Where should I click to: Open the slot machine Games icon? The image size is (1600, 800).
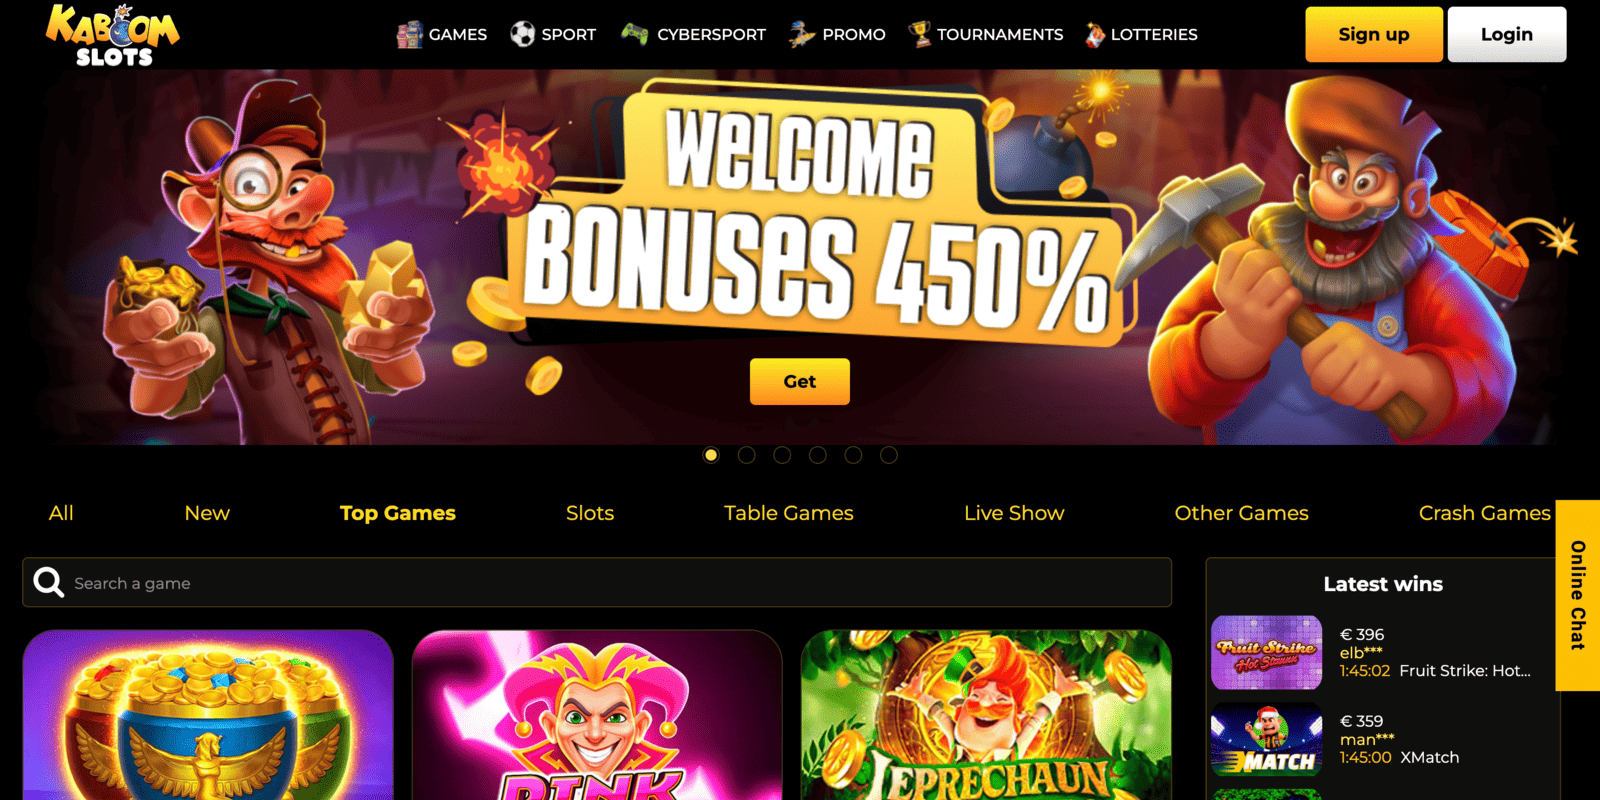tap(409, 35)
